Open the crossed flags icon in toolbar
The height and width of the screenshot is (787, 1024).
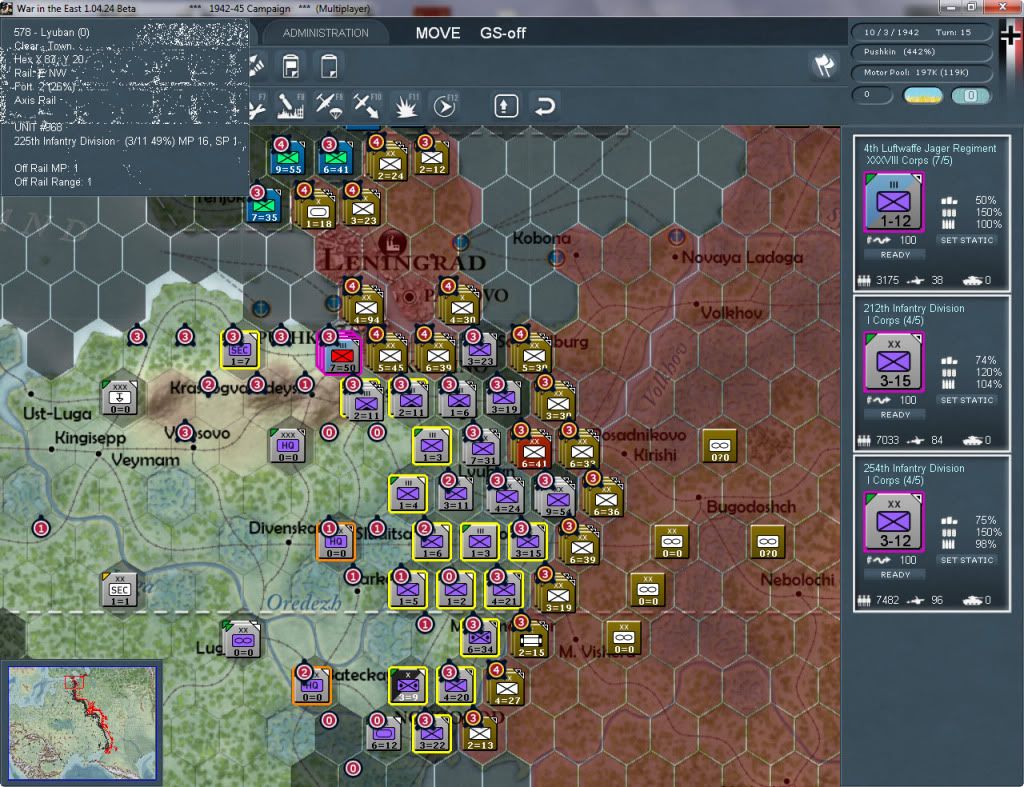coord(824,65)
